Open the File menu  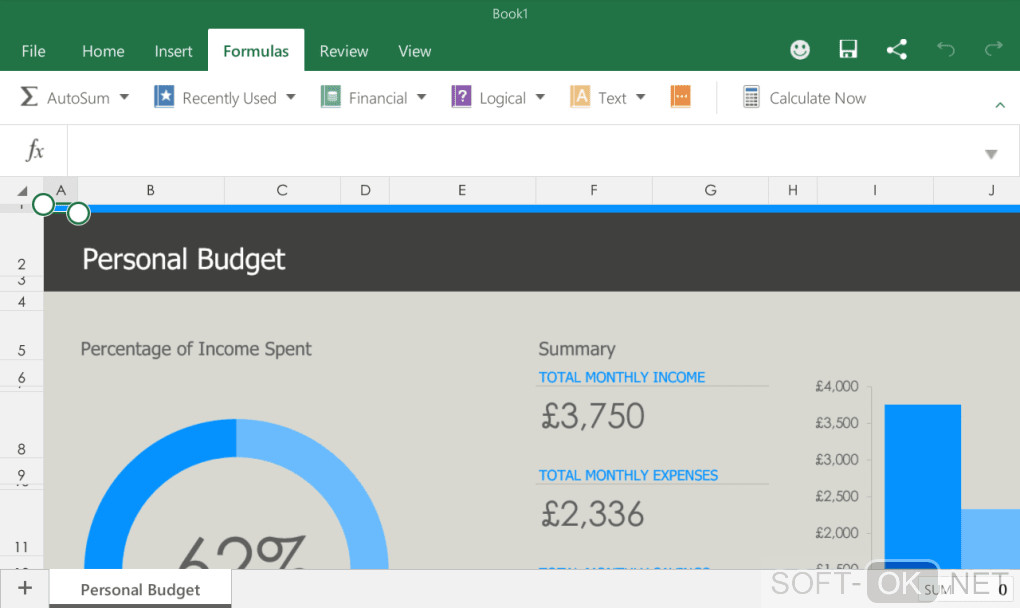pos(33,51)
